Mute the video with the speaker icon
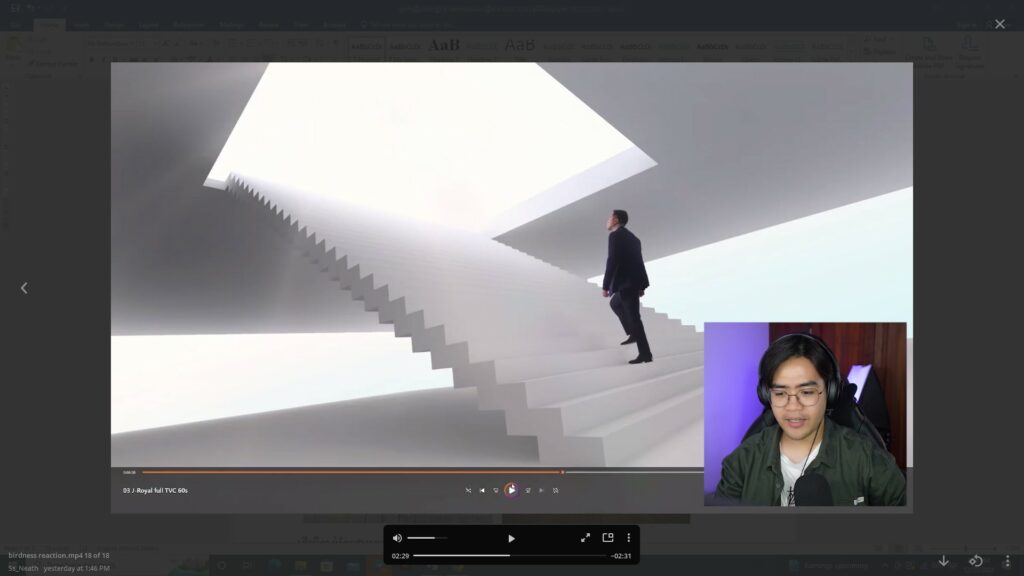This screenshot has height=576, width=1024. [x=397, y=538]
